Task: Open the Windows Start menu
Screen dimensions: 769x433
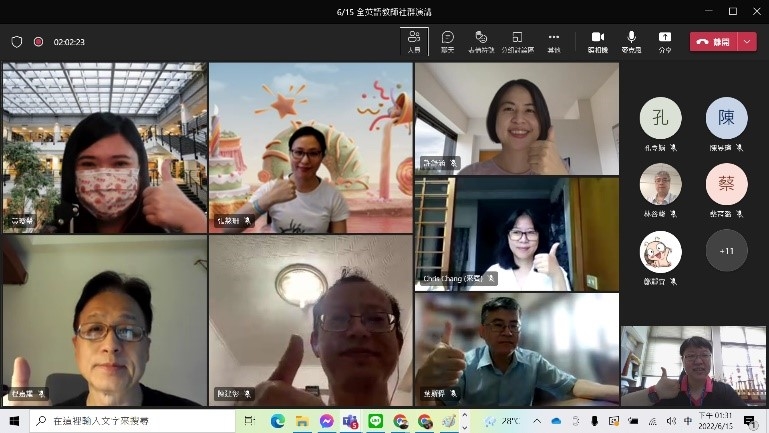Action: click(x=14, y=421)
